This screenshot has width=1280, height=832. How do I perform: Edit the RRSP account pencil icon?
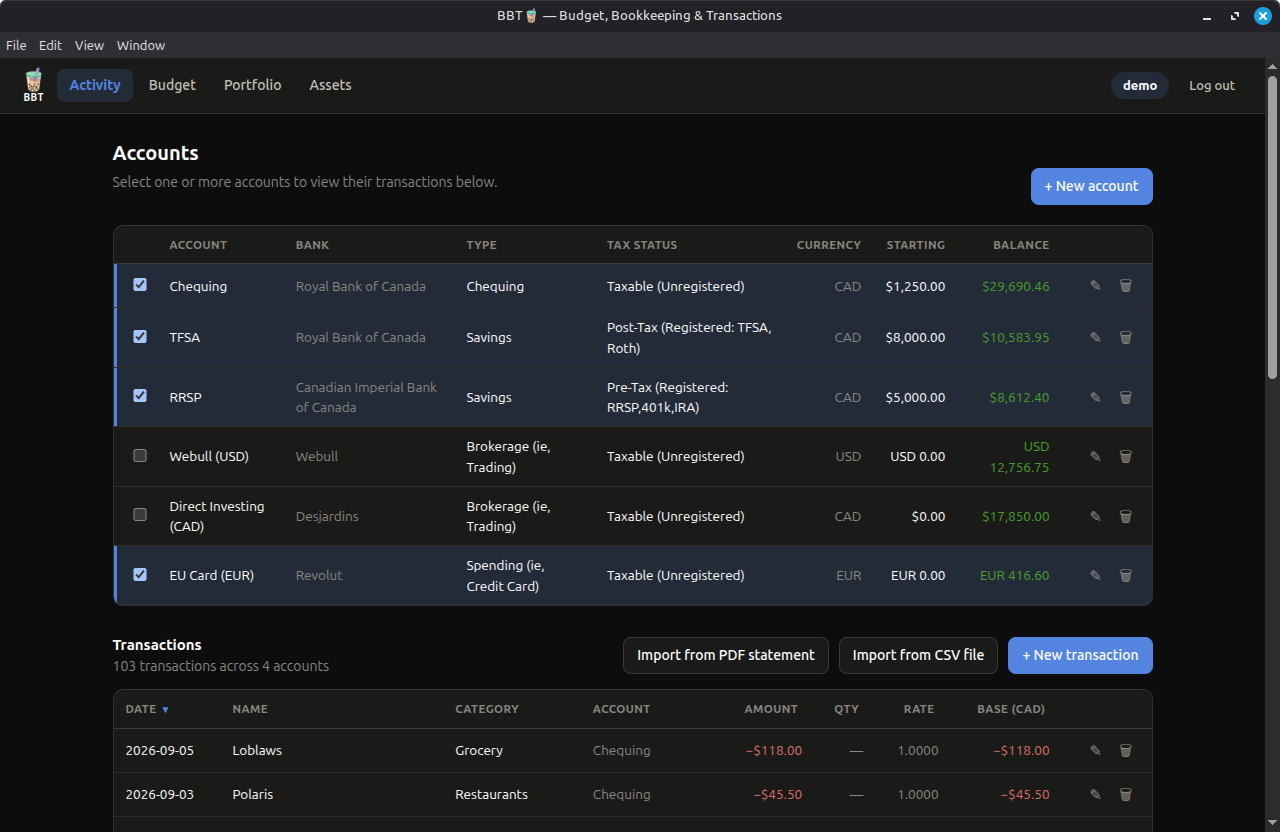click(1095, 398)
